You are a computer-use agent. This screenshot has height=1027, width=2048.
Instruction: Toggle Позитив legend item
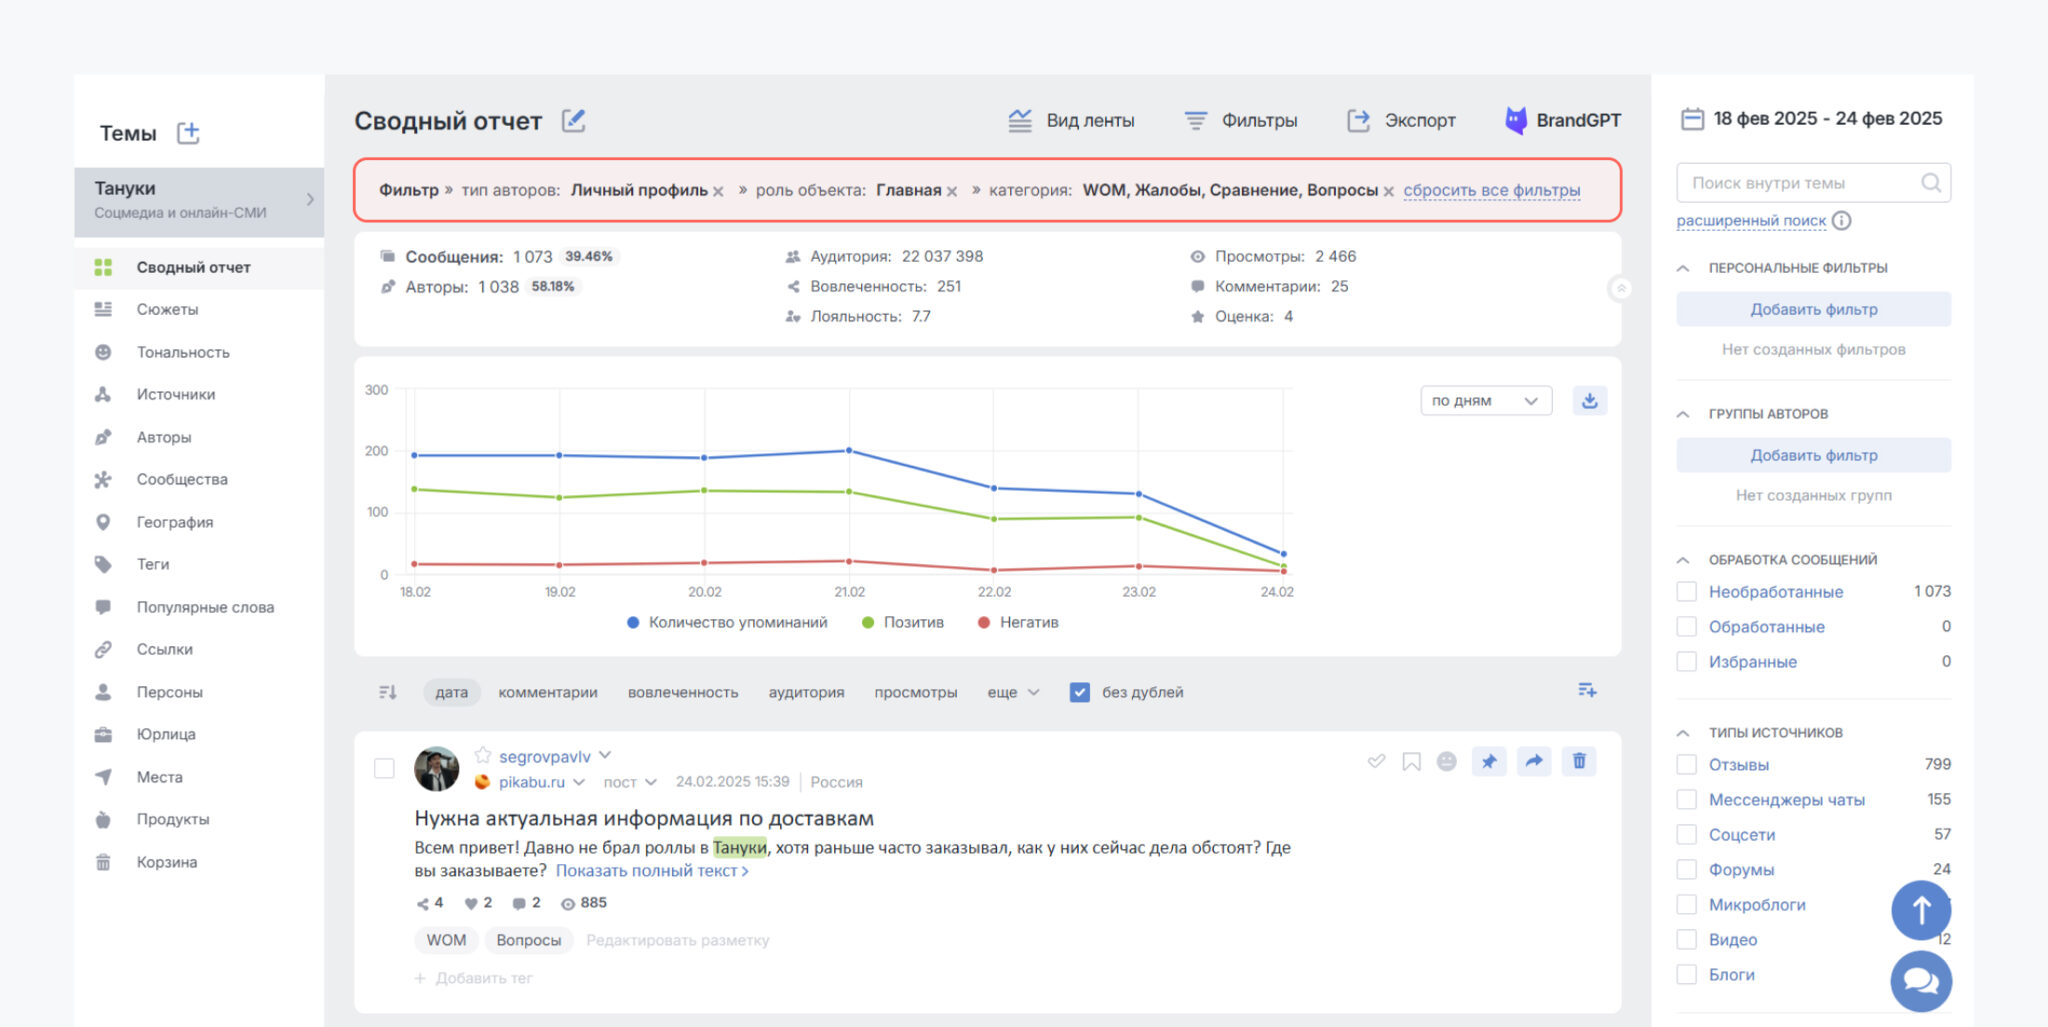903,622
